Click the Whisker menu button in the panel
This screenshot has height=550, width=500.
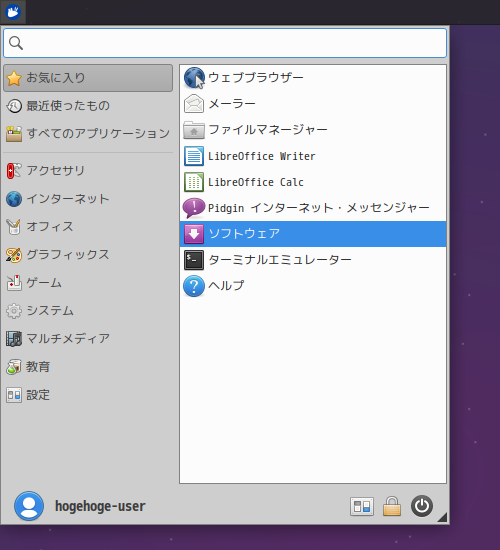[x=13, y=12]
